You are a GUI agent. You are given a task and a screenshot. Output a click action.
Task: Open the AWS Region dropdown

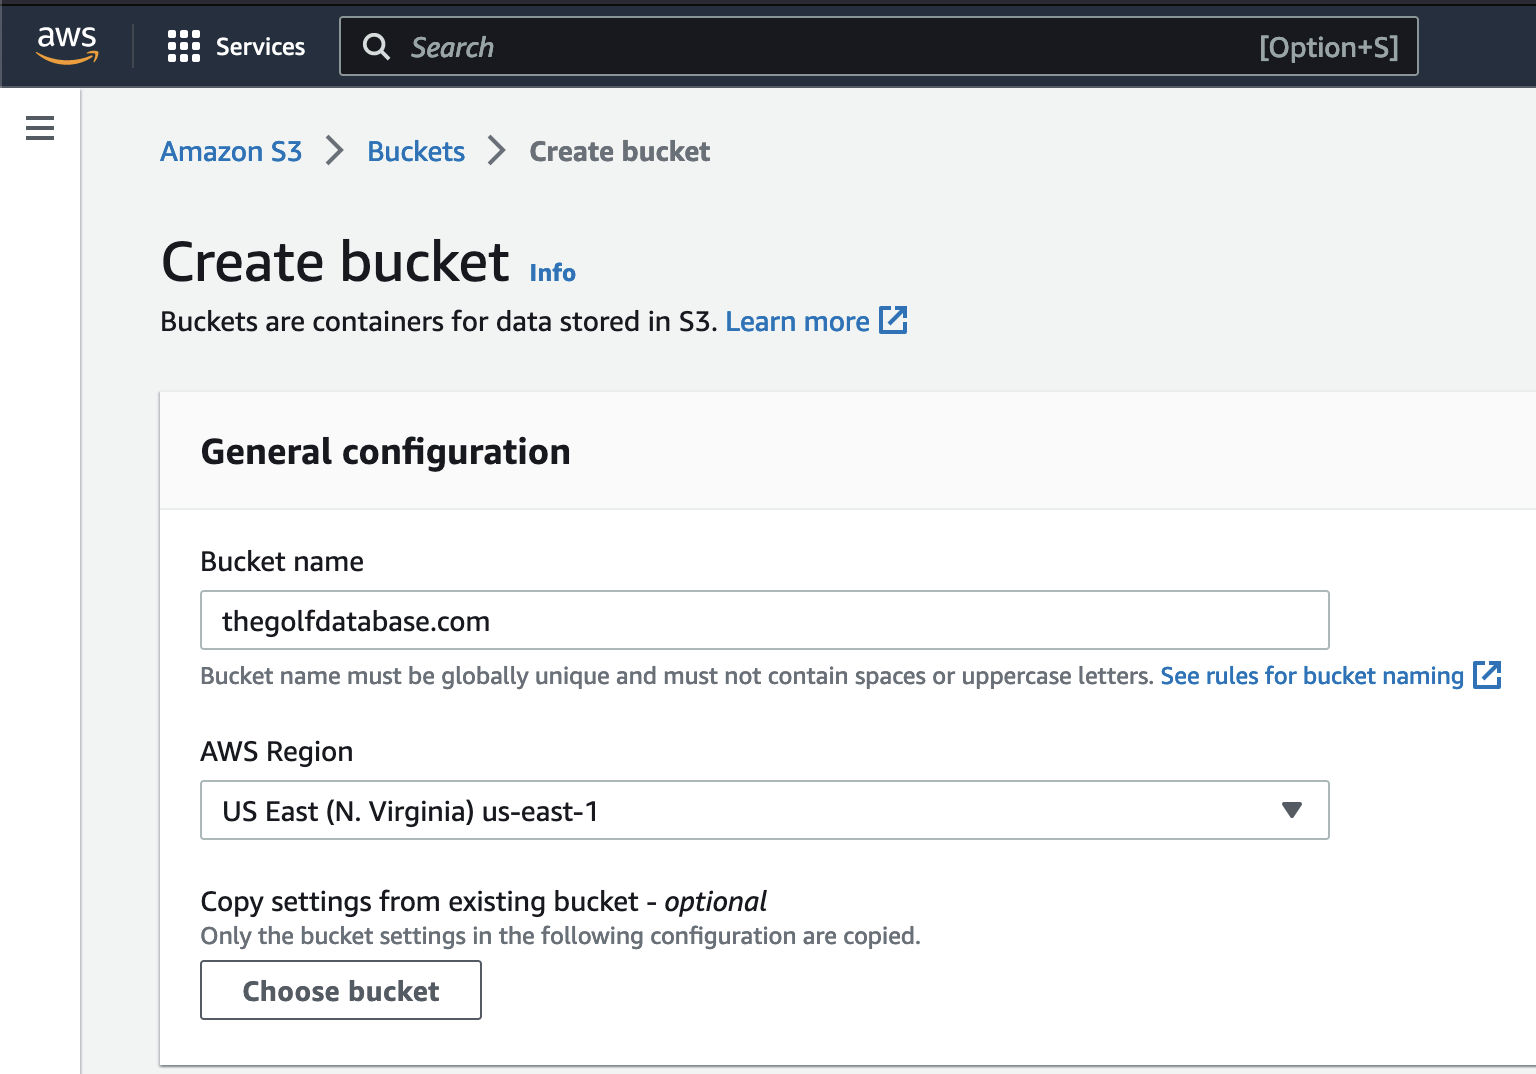pyautogui.click(x=740, y=811)
